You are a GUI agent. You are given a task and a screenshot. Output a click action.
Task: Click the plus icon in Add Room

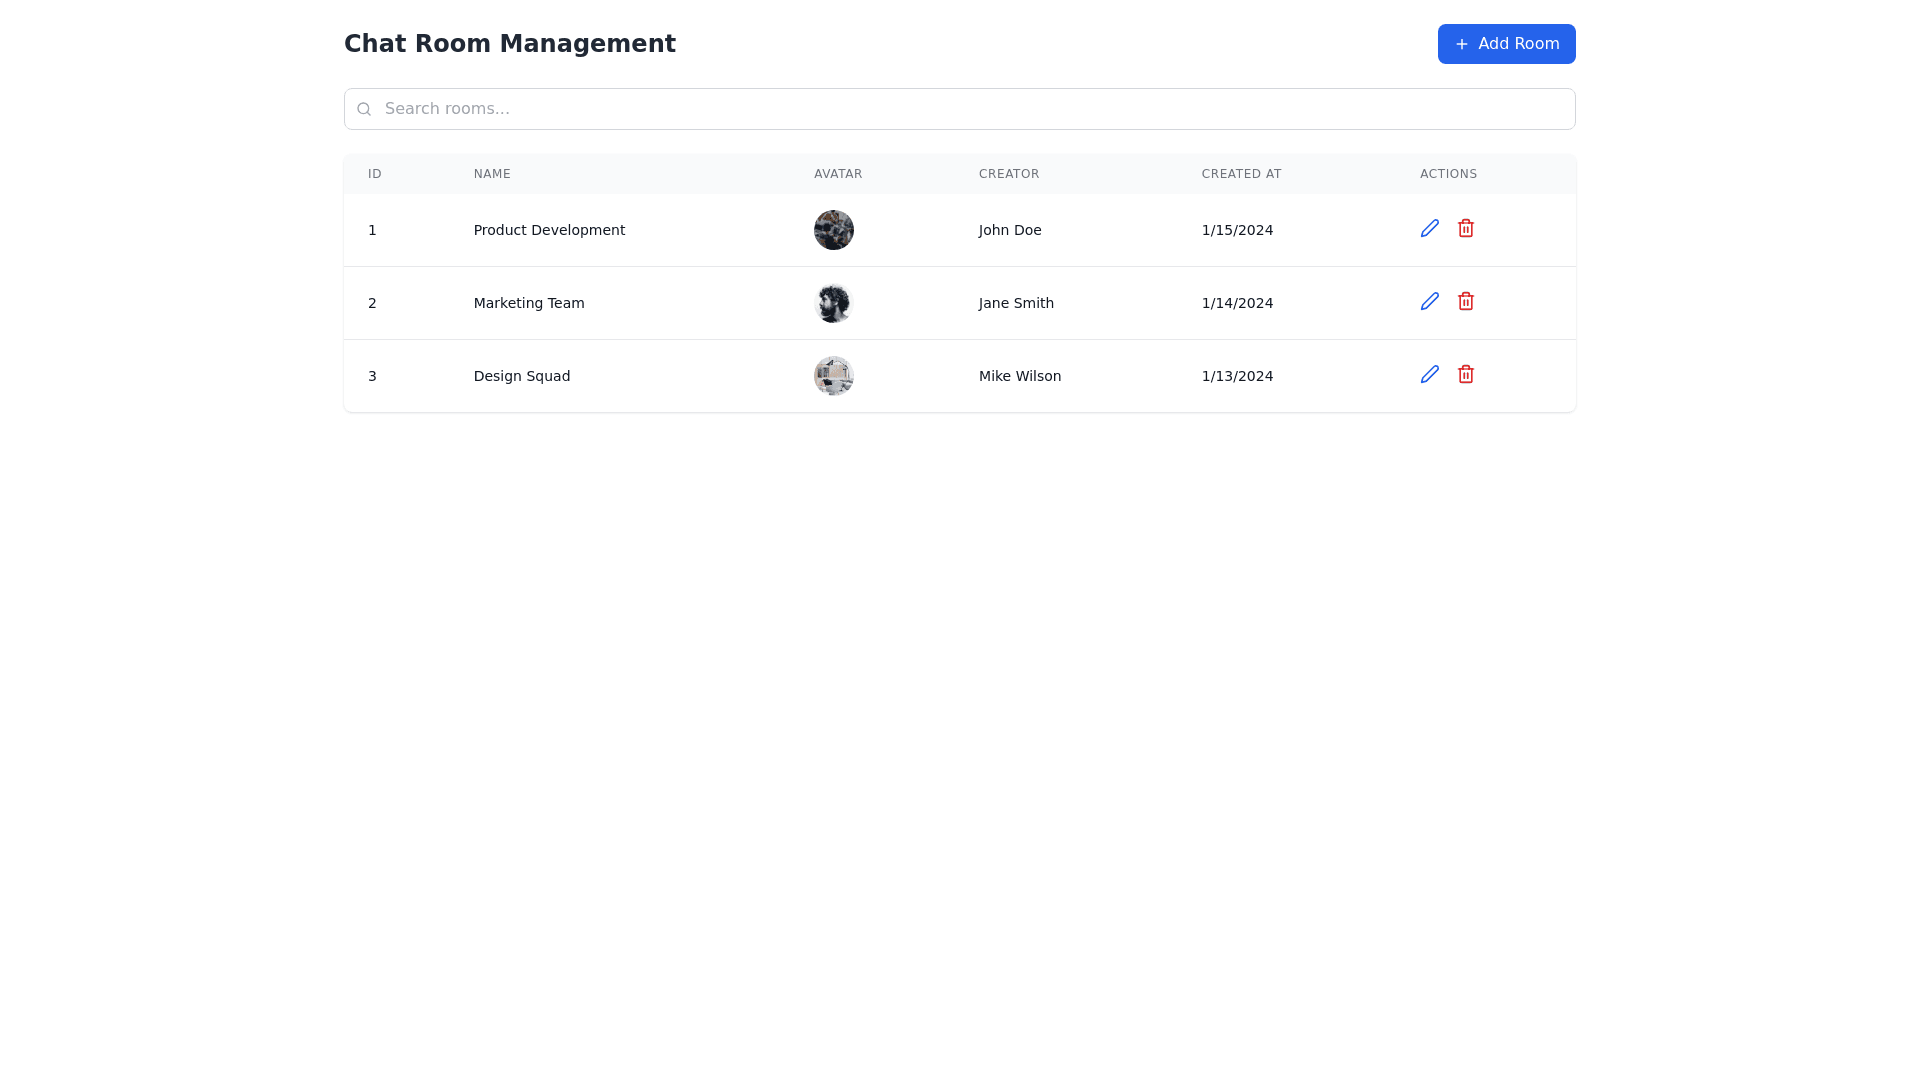click(x=1461, y=44)
